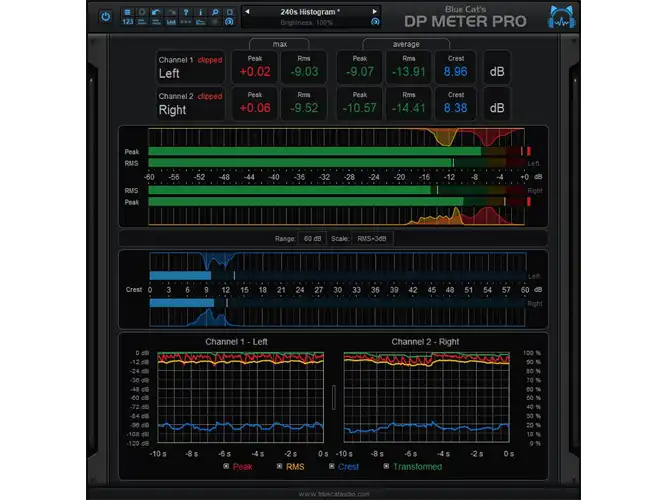Viewport: 667px width, 500px height.
Task: Click Left Crest value 8.96
Action: pyautogui.click(x=455, y=71)
